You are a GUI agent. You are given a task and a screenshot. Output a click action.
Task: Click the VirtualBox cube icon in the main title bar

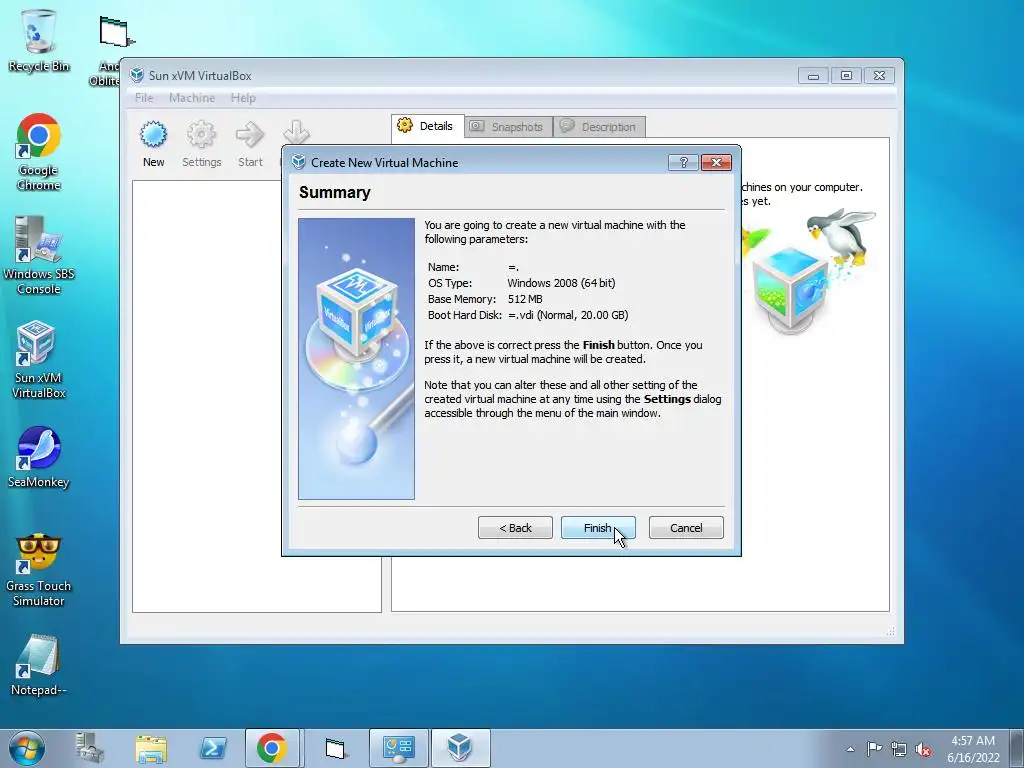136,75
